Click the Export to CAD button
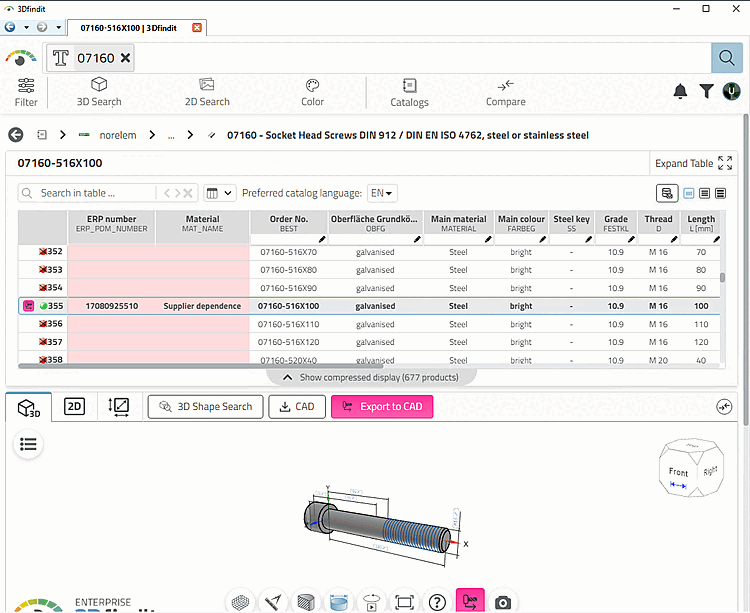The height and width of the screenshot is (613, 750). coord(382,407)
